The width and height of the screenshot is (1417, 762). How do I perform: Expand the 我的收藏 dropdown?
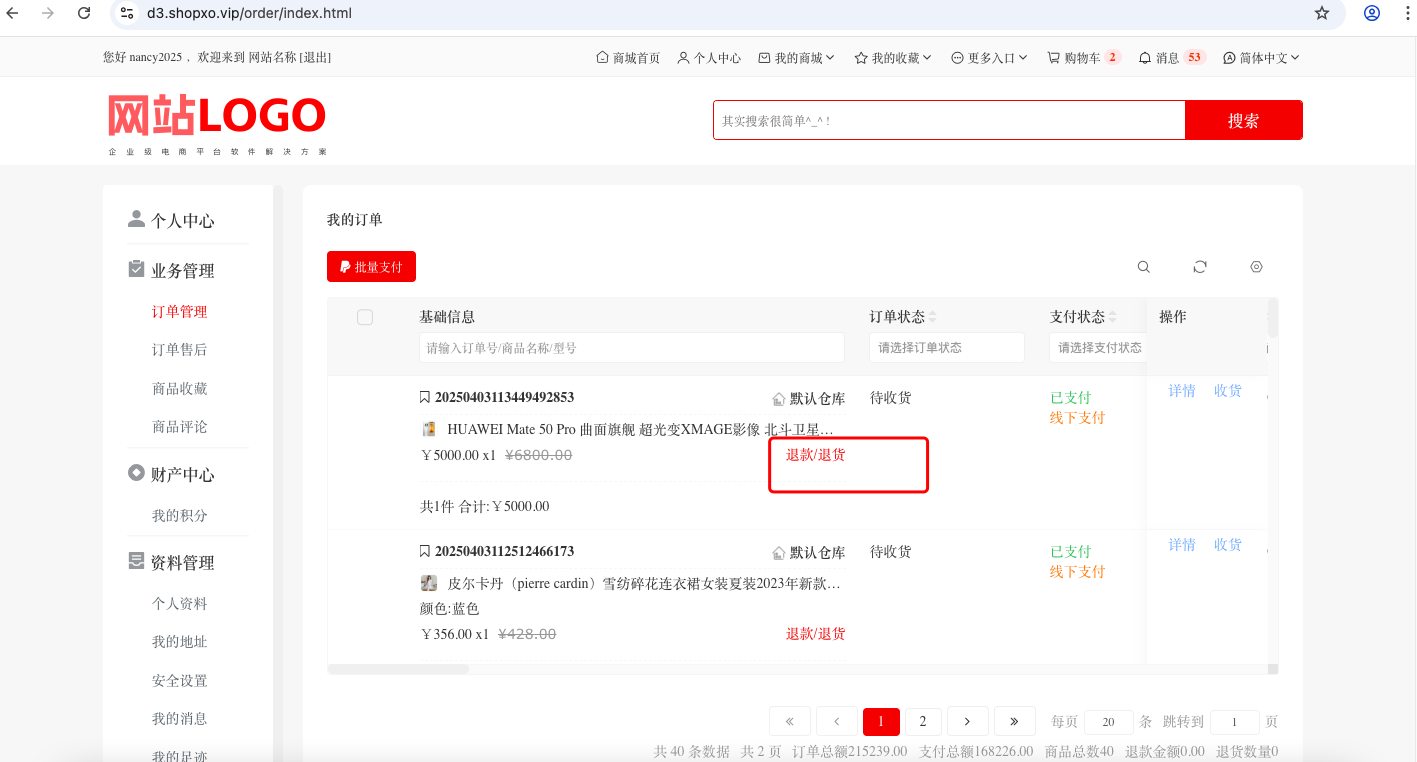[893, 58]
